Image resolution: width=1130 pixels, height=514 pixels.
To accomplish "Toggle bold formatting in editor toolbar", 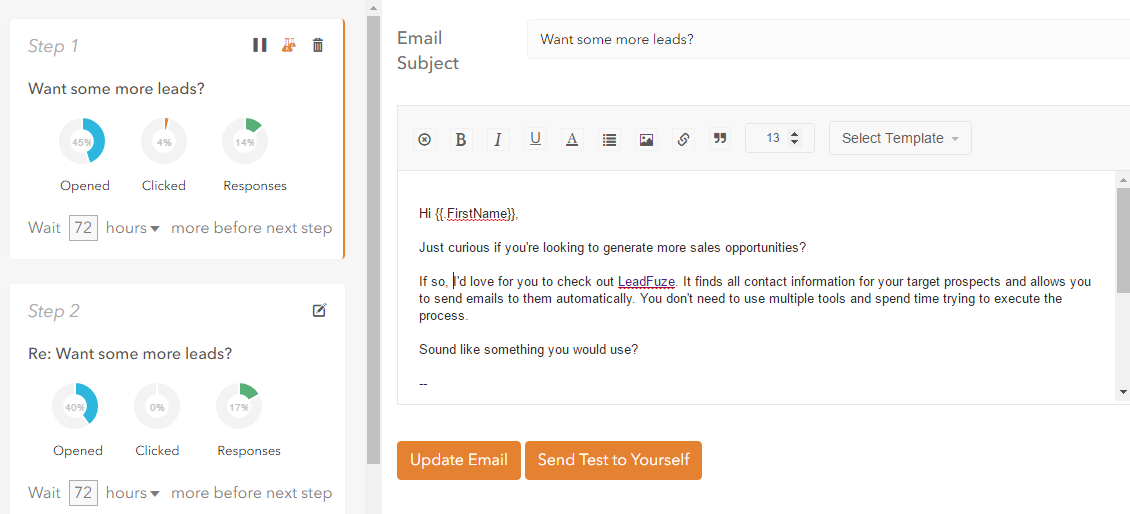I will [461, 139].
